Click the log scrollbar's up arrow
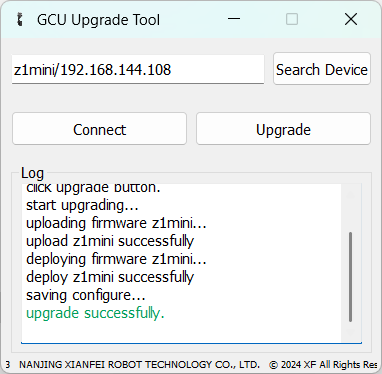This screenshot has height=374, width=382. [x=350, y=193]
